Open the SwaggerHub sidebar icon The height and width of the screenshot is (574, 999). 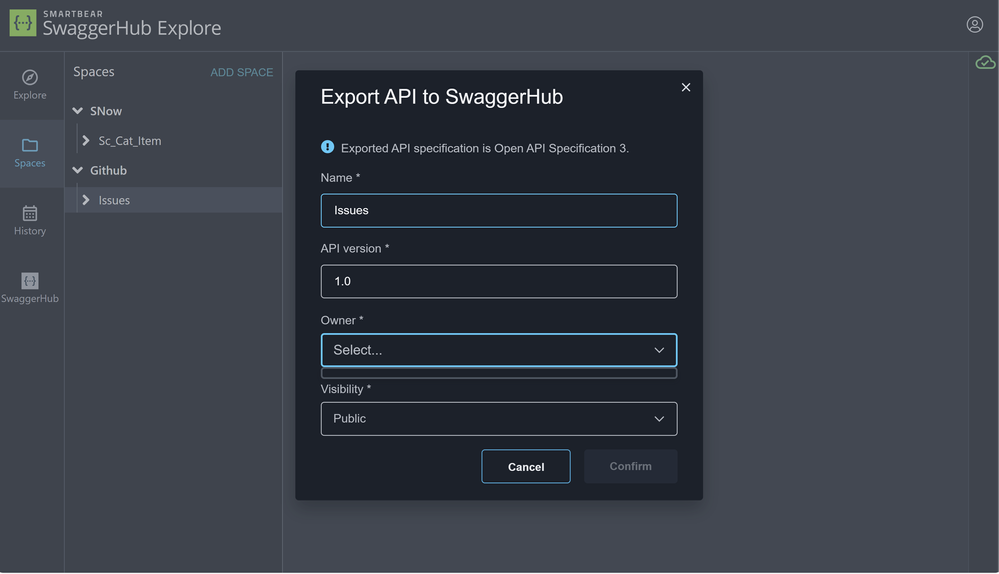coord(30,281)
